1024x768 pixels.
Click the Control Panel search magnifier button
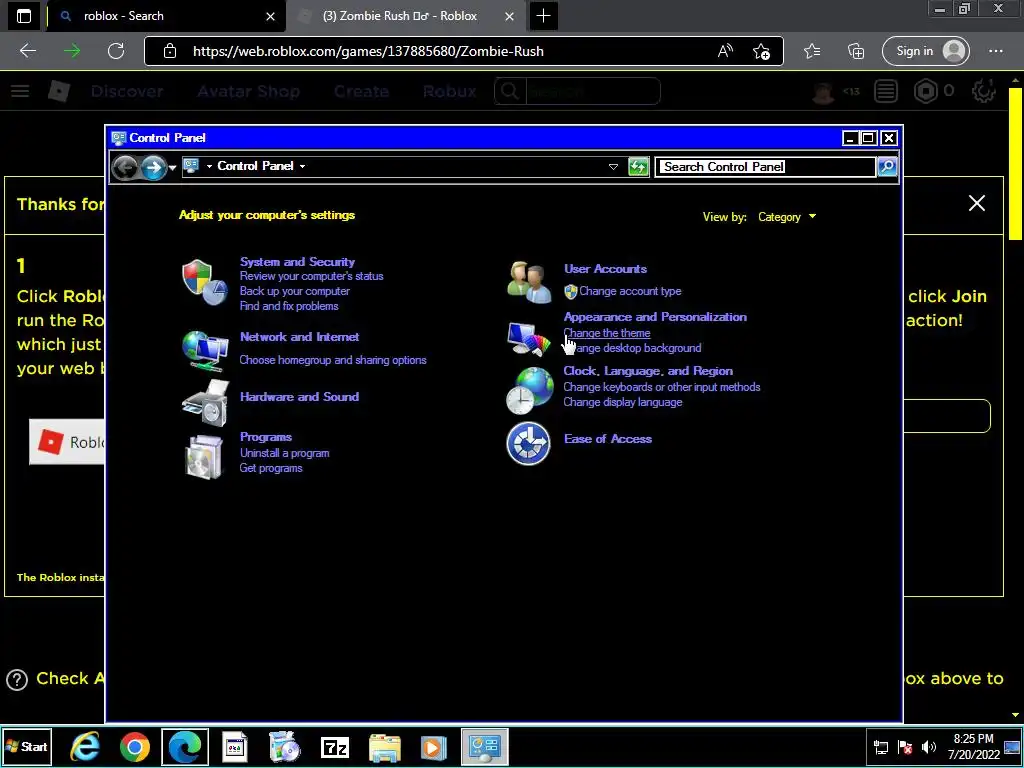tap(887, 167)
